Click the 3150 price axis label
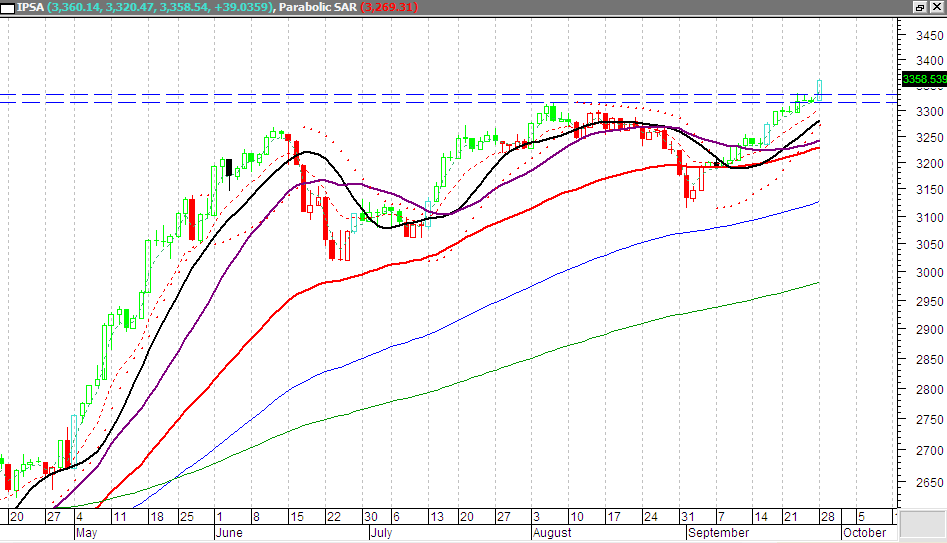Screen dimensions: 947x543 (x=929, y=190)
